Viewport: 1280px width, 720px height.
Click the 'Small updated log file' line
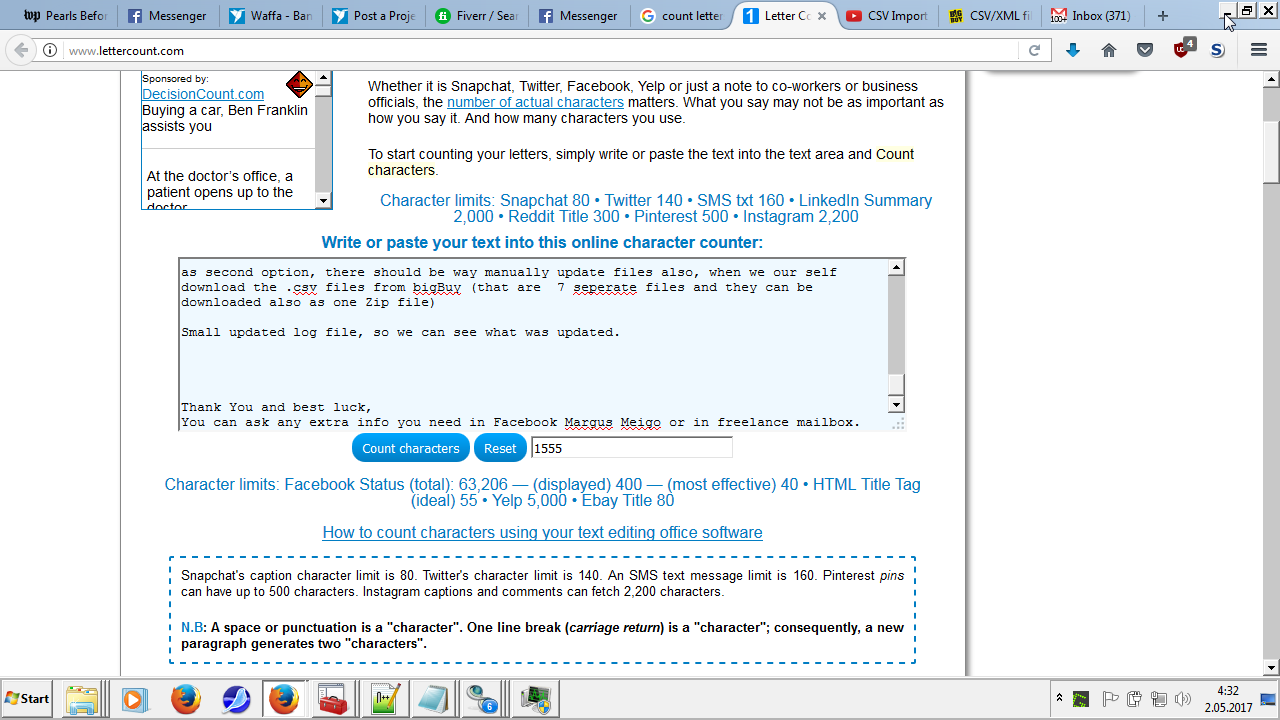point(401,332)
